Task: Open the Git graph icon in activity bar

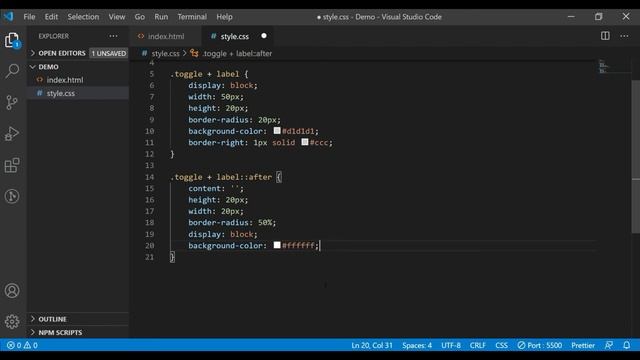Action: 12,196
